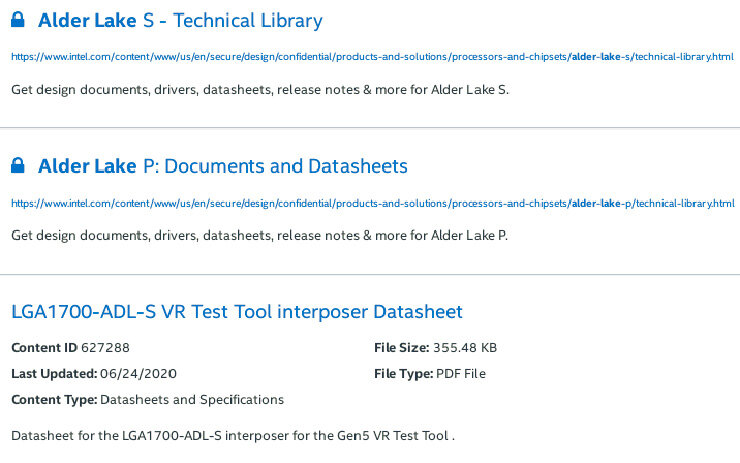
Task: Follow the alder-lake-p technical-library URL
Action: coord(373,203)
